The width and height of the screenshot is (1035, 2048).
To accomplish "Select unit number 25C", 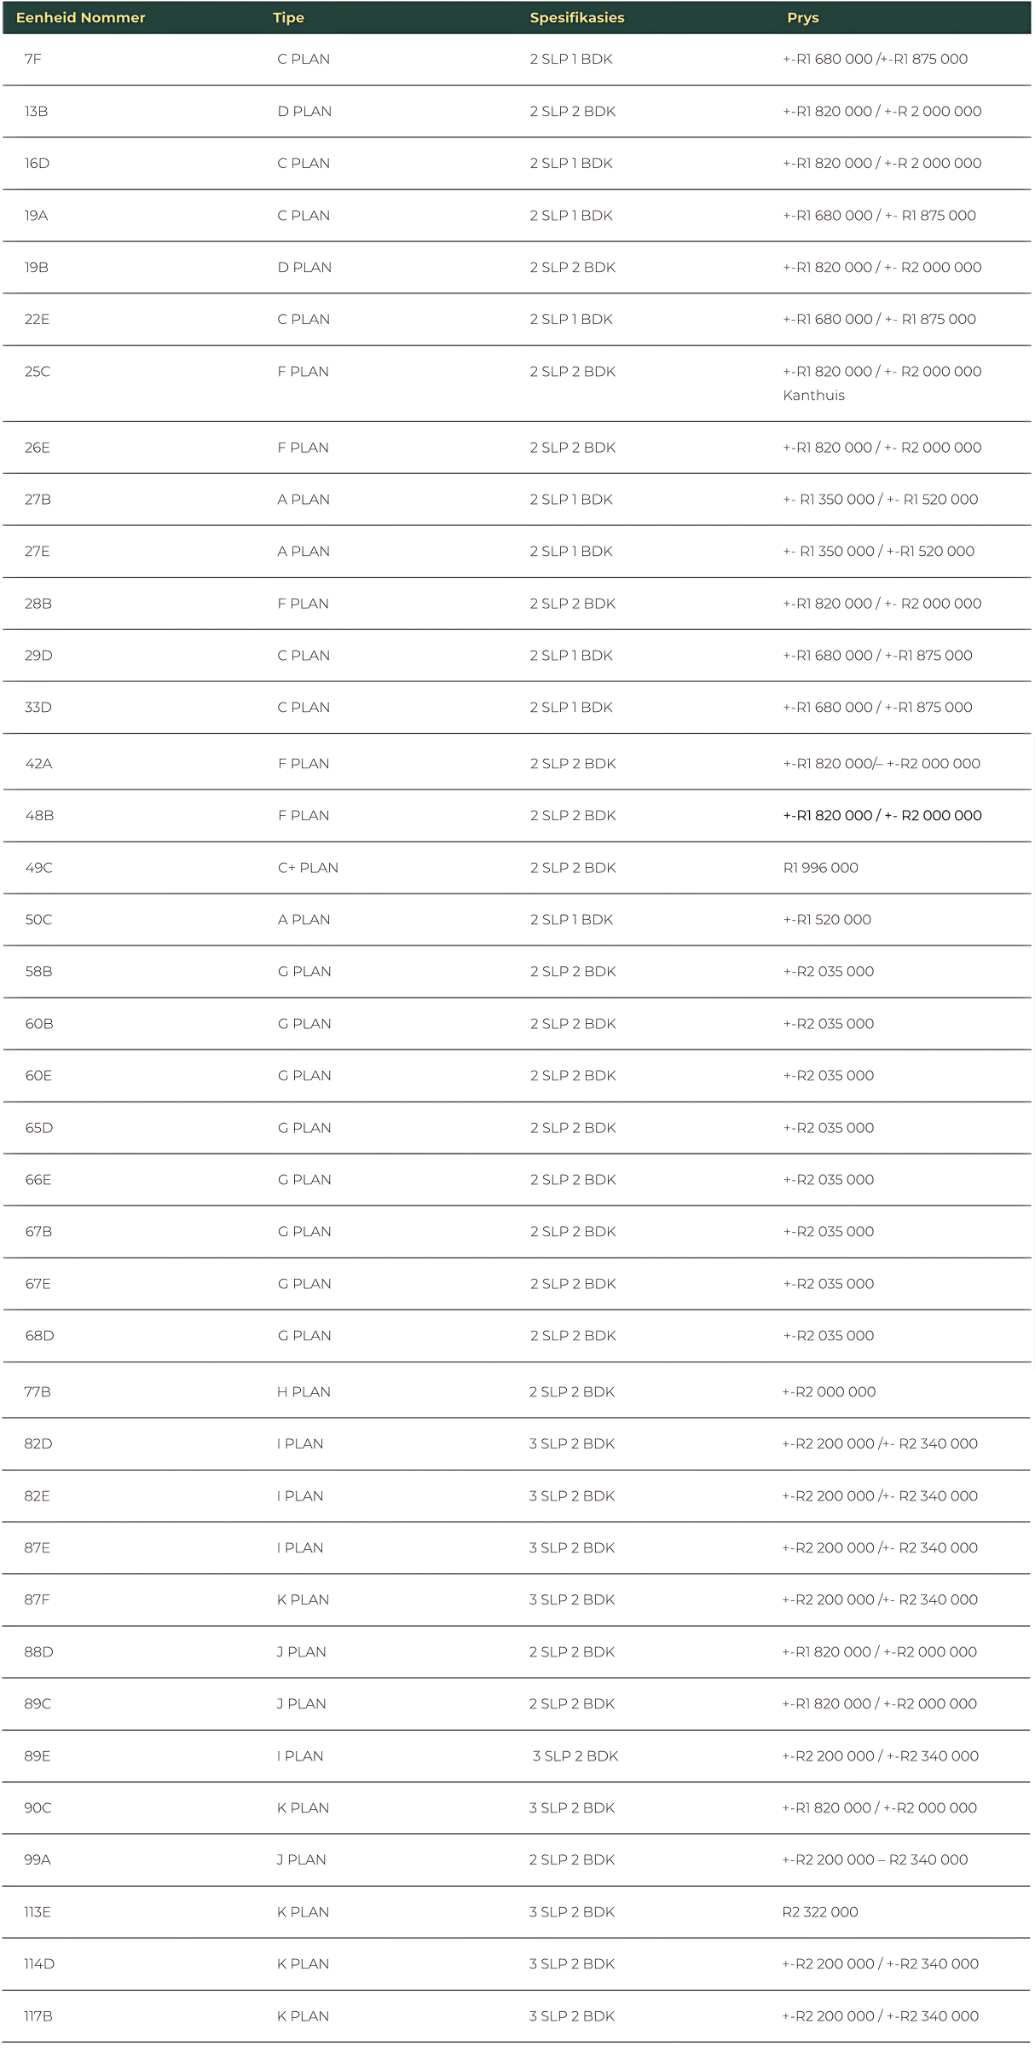I will [38, 372].
